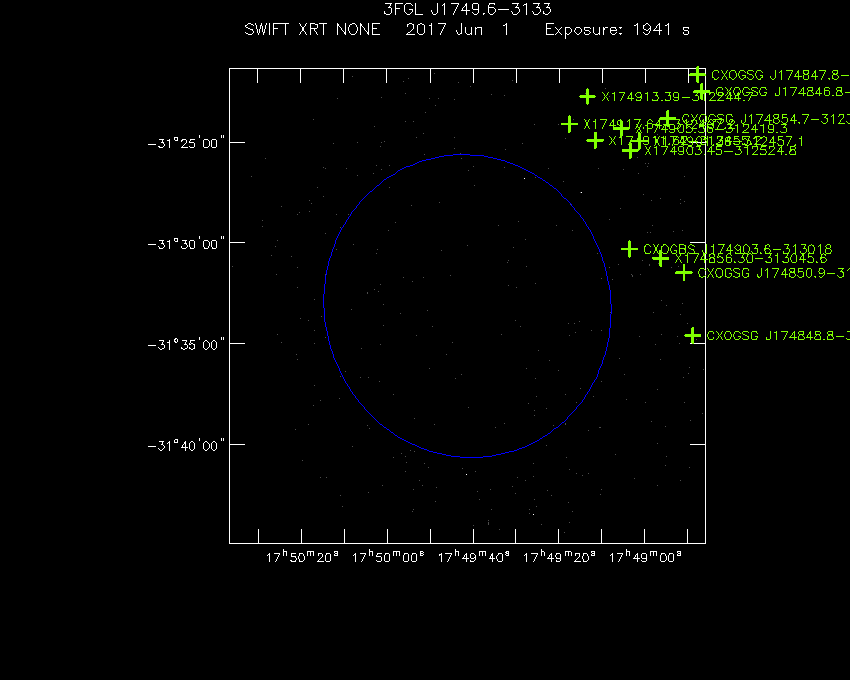
Task: Click the Exposure: 1941 s text
Action: [617, 29]
